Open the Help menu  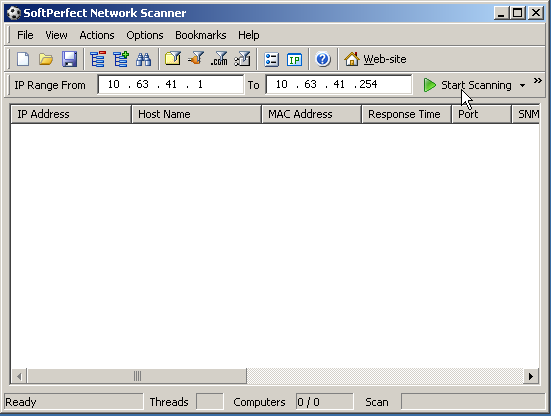coord(249,35)
